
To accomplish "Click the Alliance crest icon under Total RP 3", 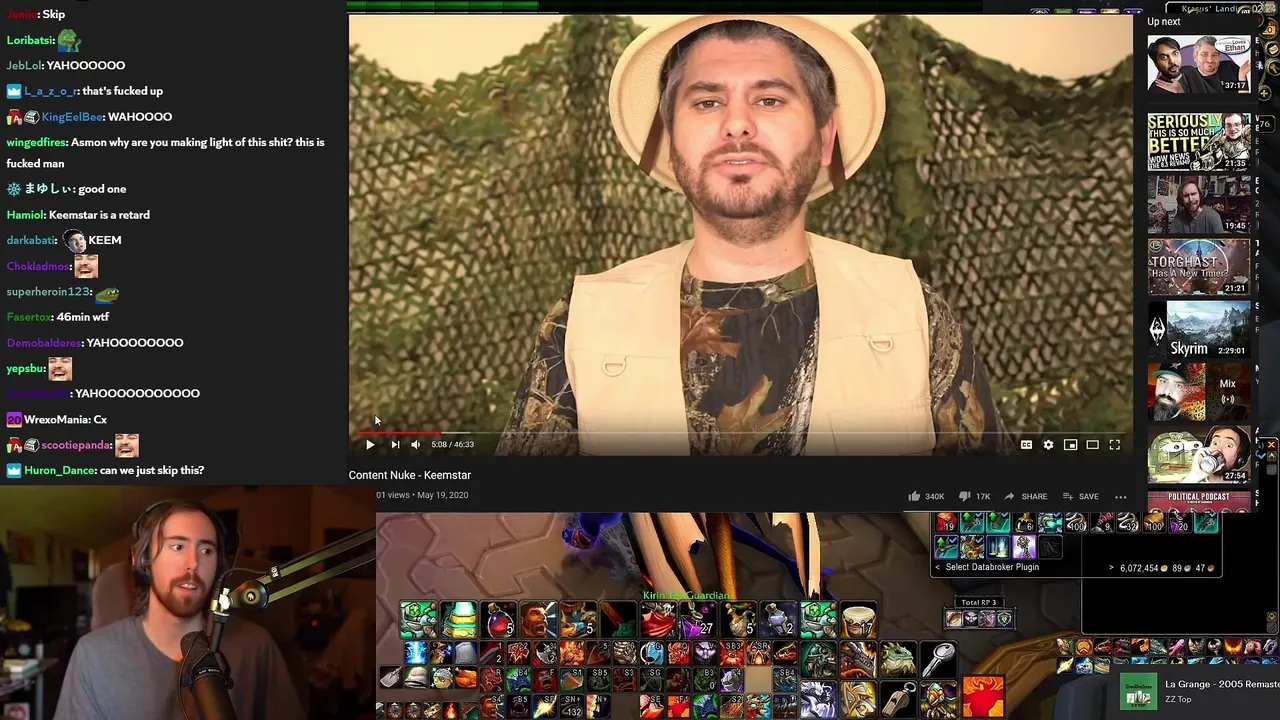I will (1004, 619).
